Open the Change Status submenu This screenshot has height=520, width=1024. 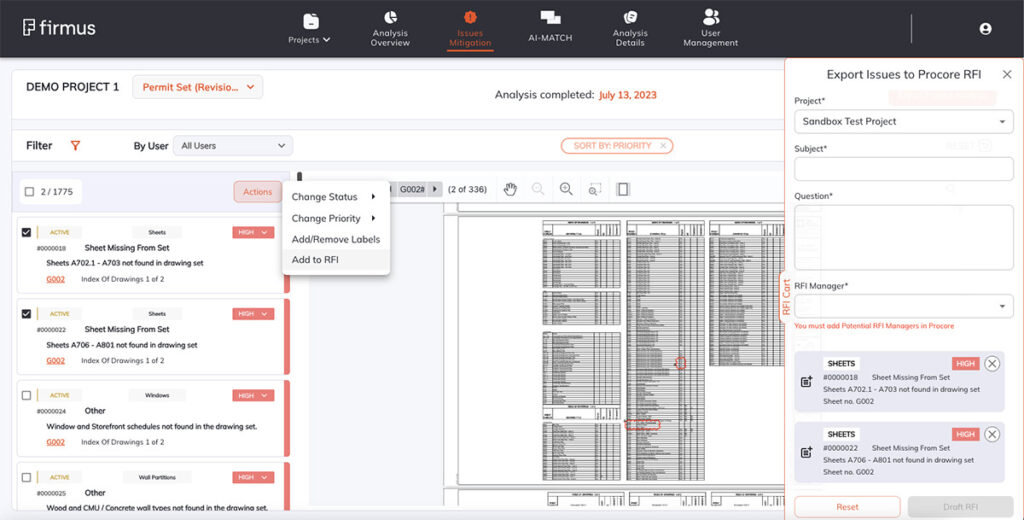pos(335,197)
